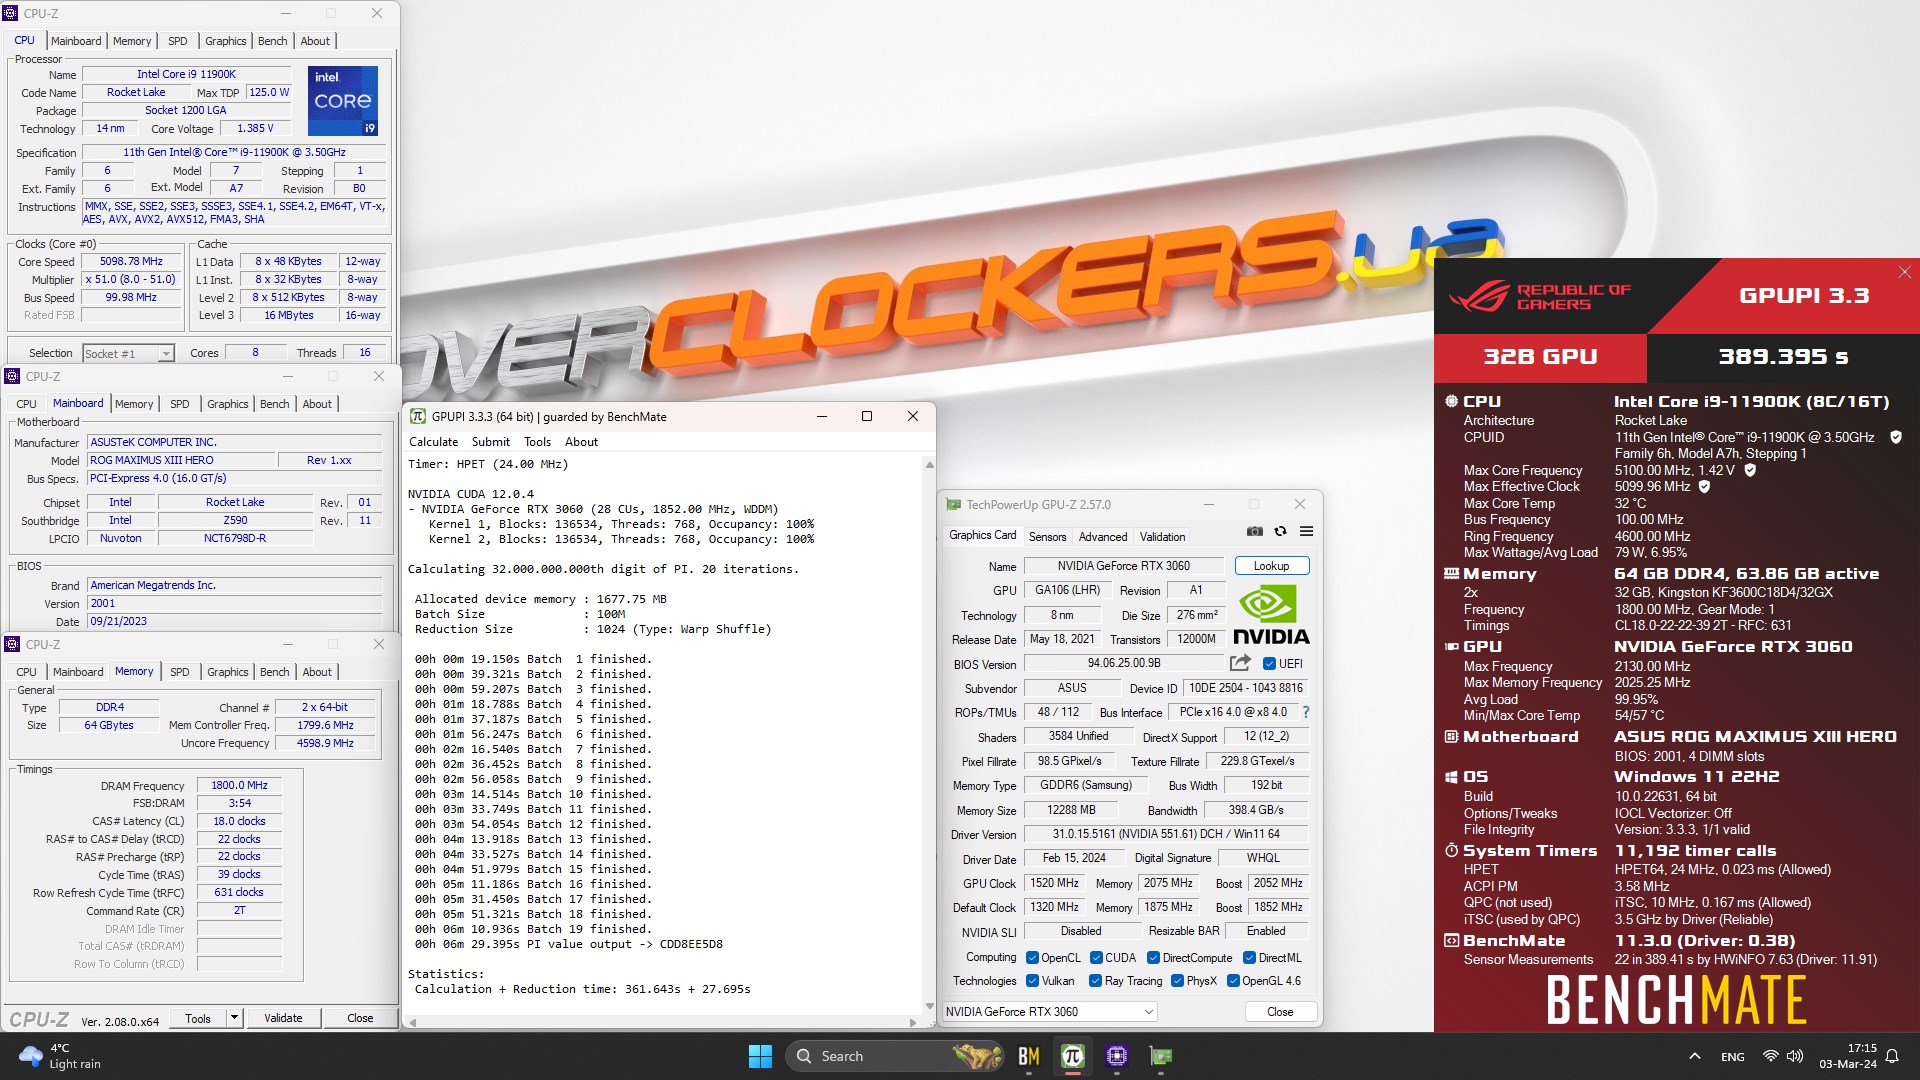Open network status in system tray
This screenshot has width=1920, height=1080.
point(1770,1056)
